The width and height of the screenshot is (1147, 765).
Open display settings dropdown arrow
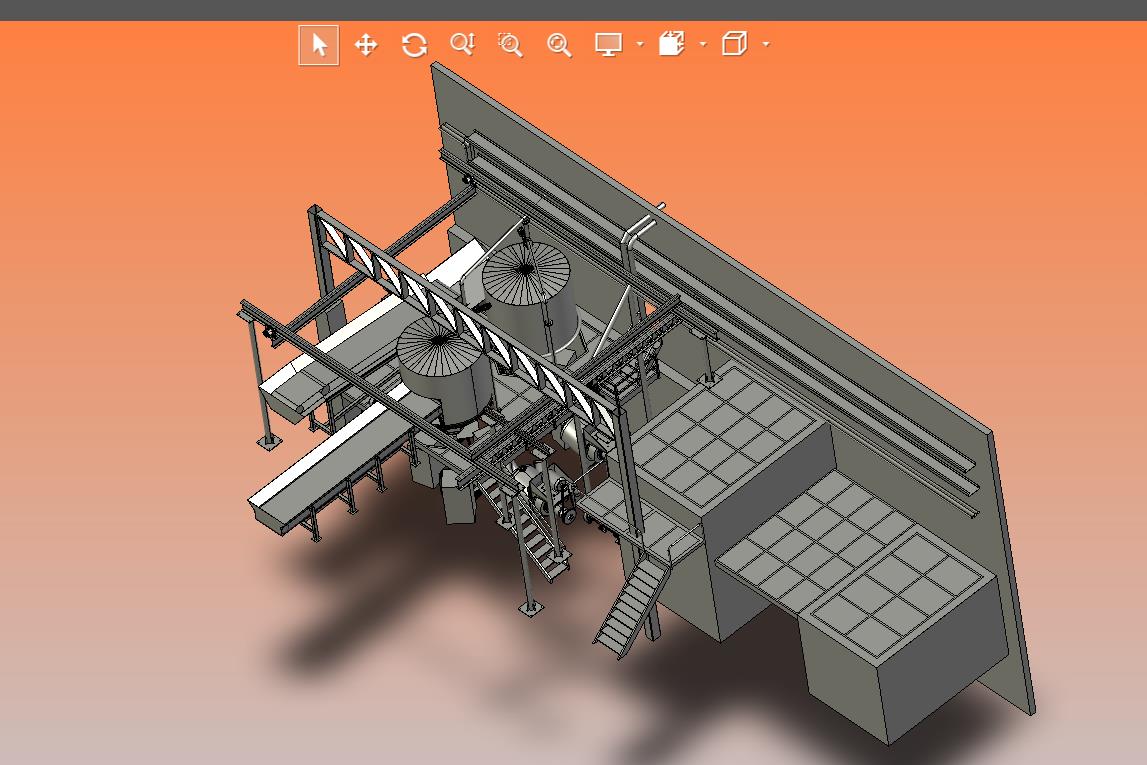640,45
